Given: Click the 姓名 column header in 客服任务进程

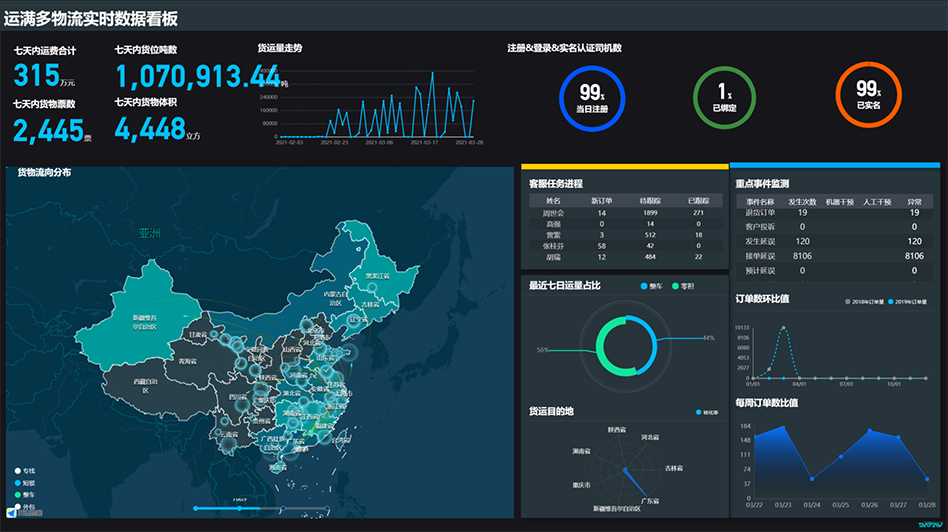Looking at the screenshot, I should tap(553, 200).
